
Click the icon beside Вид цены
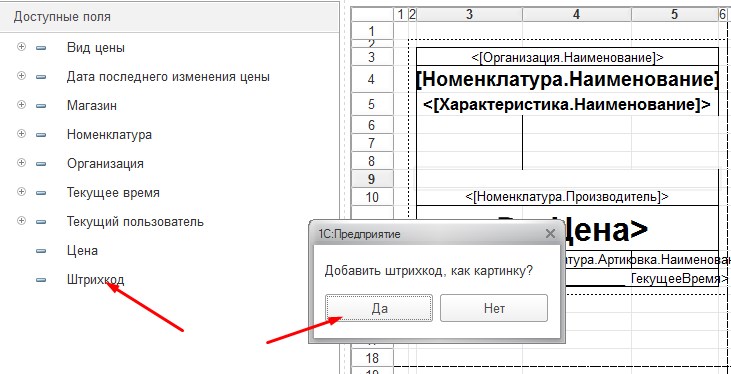(x=41, y=48)
